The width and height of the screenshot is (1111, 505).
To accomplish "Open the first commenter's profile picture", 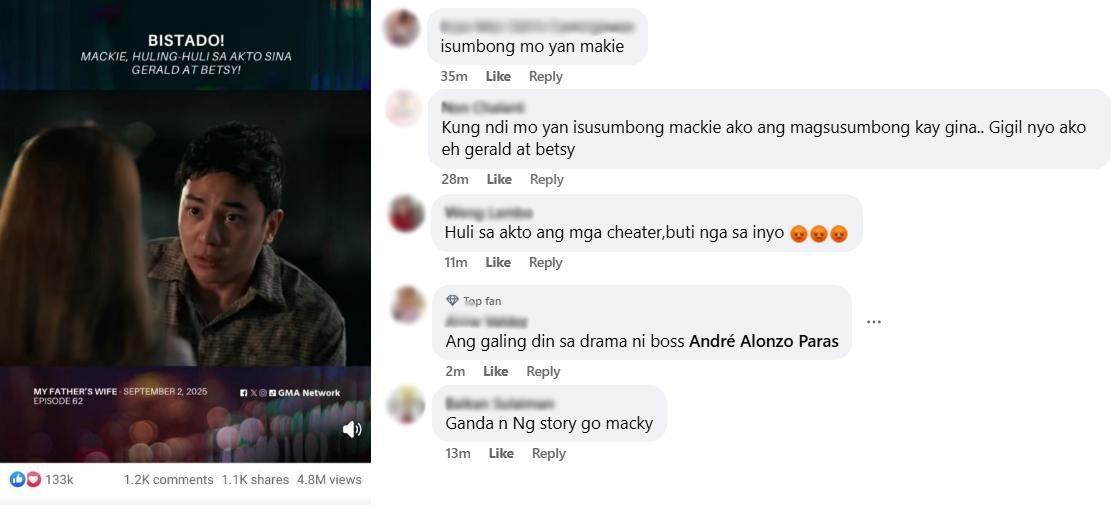I will [401, 28].
